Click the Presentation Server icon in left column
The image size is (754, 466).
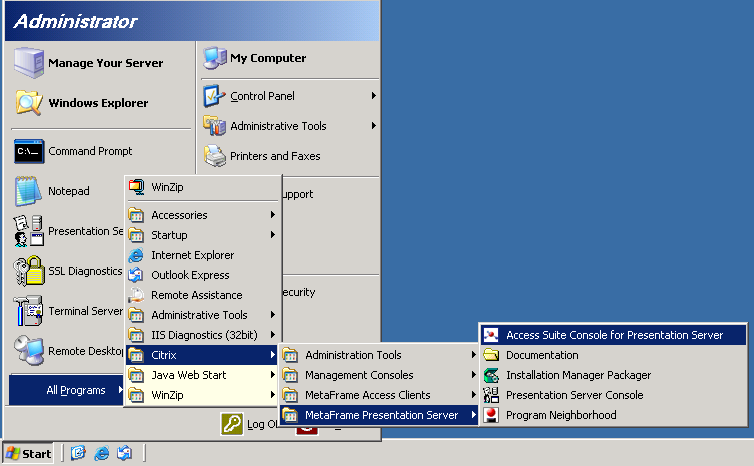pos(28,231)
